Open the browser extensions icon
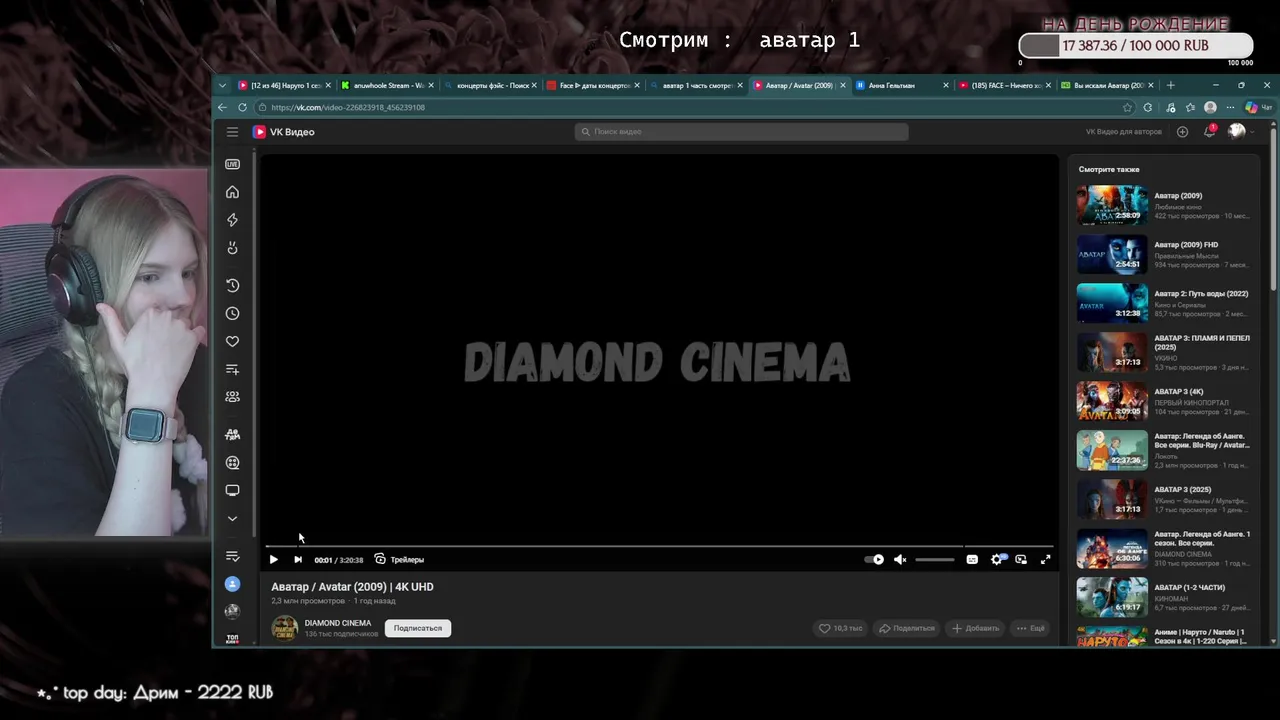The image size is (1280, 720). (1148, 107)
